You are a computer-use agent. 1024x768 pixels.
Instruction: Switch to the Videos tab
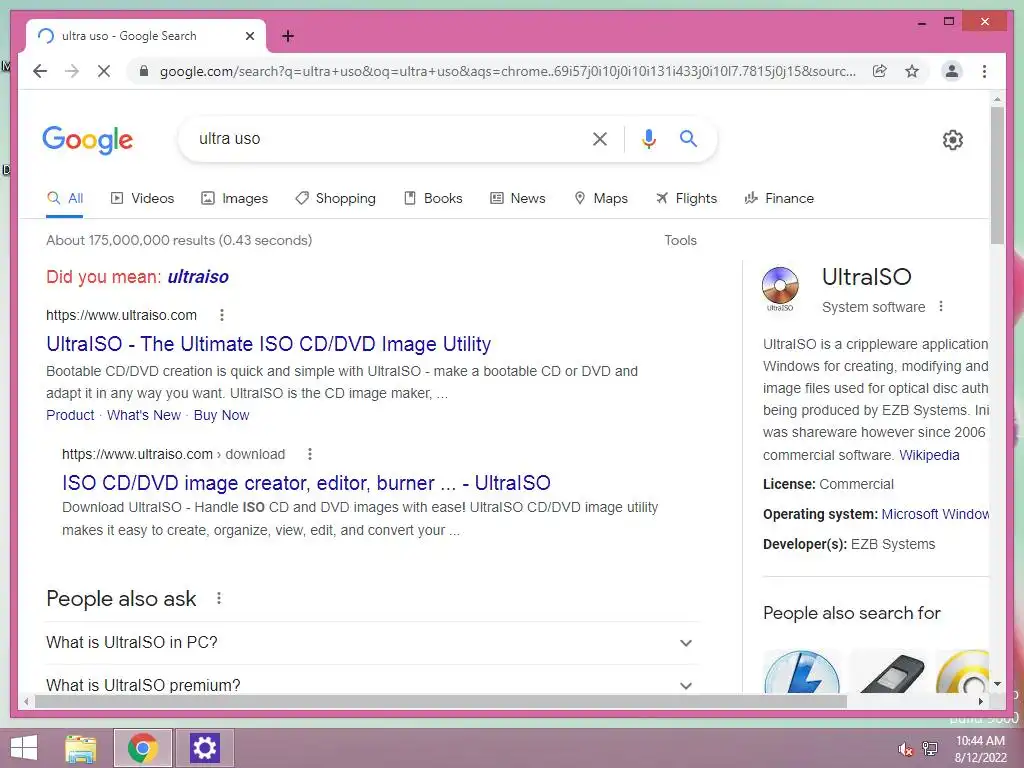click(143, 198)
